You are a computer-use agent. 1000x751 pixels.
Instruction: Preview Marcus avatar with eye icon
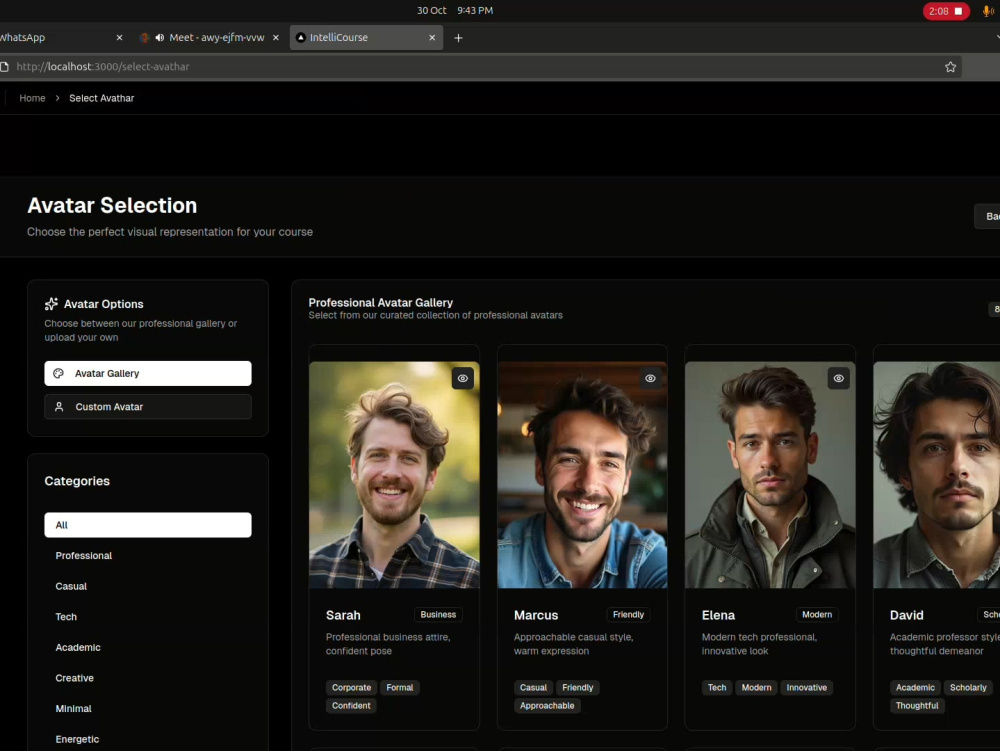point(650,378)
